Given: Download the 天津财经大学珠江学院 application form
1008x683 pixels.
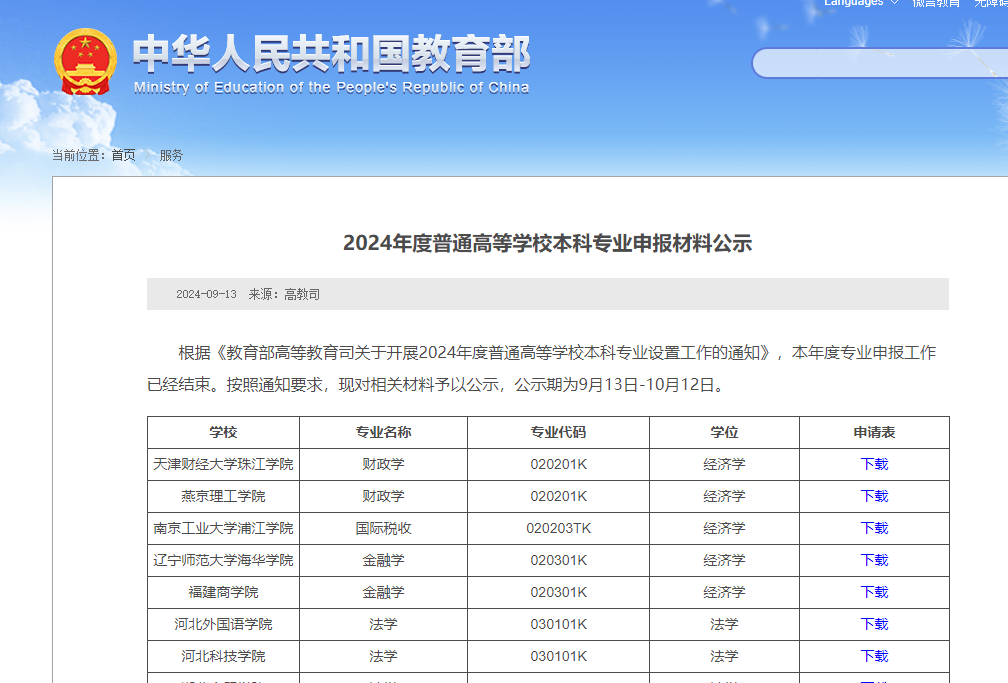Looking at the screenshot, I should tap(874, 464).
